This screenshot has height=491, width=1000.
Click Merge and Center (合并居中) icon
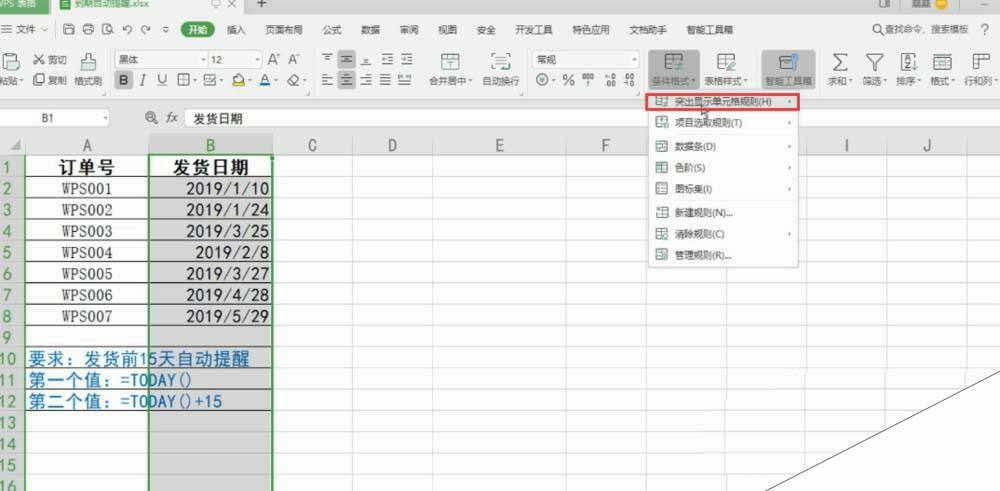pyautogui.click(x=450, y=62)
